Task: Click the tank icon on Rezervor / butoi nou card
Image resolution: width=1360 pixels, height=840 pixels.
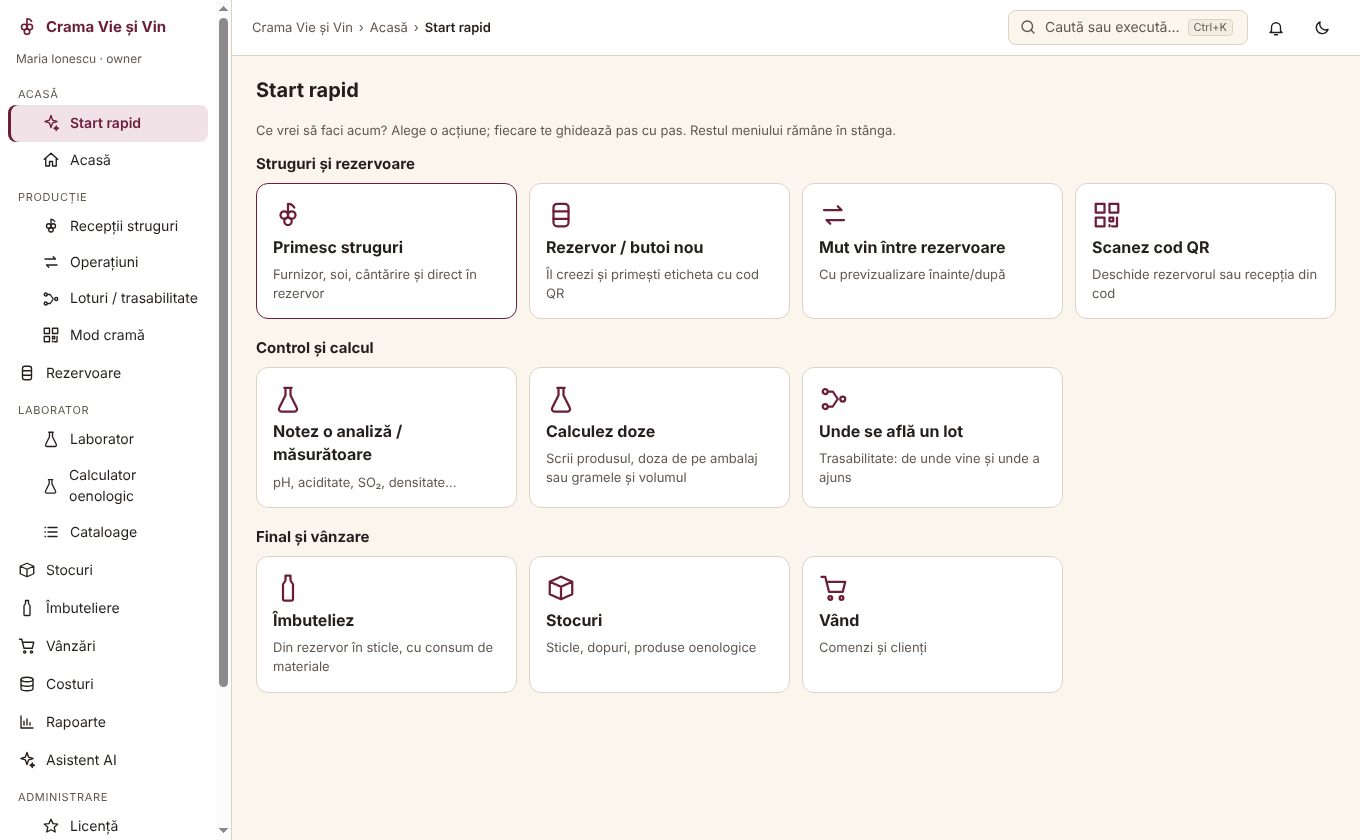Action: (561, 215)
